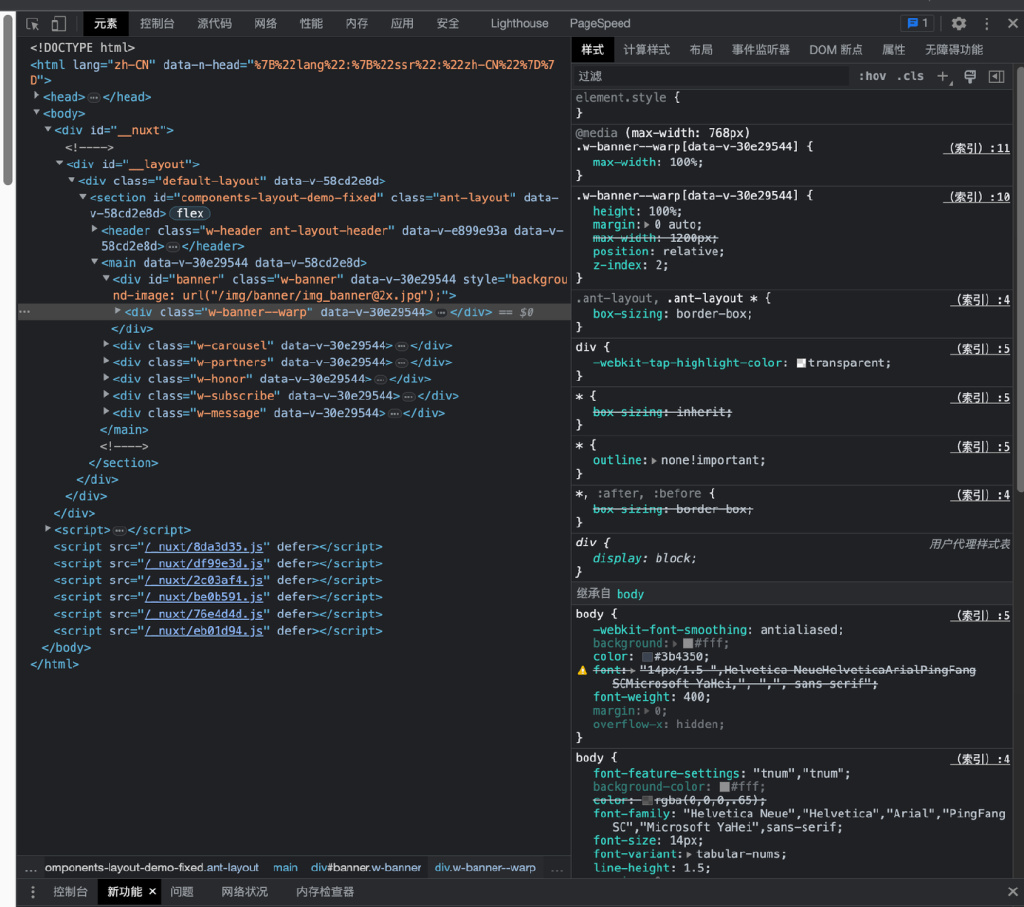Toggle the computed styles sidebar pane icon
This screenshot has height=907, width=1024.
[x=996, y=76]
